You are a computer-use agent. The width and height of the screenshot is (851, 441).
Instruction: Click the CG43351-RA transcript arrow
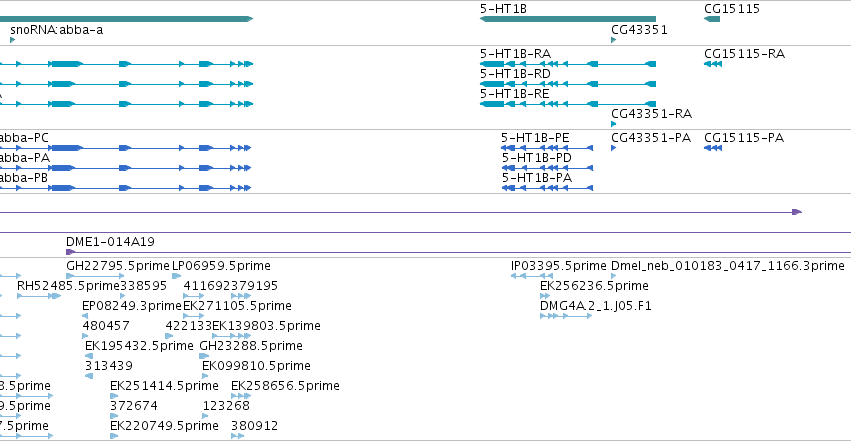point(614,124)
